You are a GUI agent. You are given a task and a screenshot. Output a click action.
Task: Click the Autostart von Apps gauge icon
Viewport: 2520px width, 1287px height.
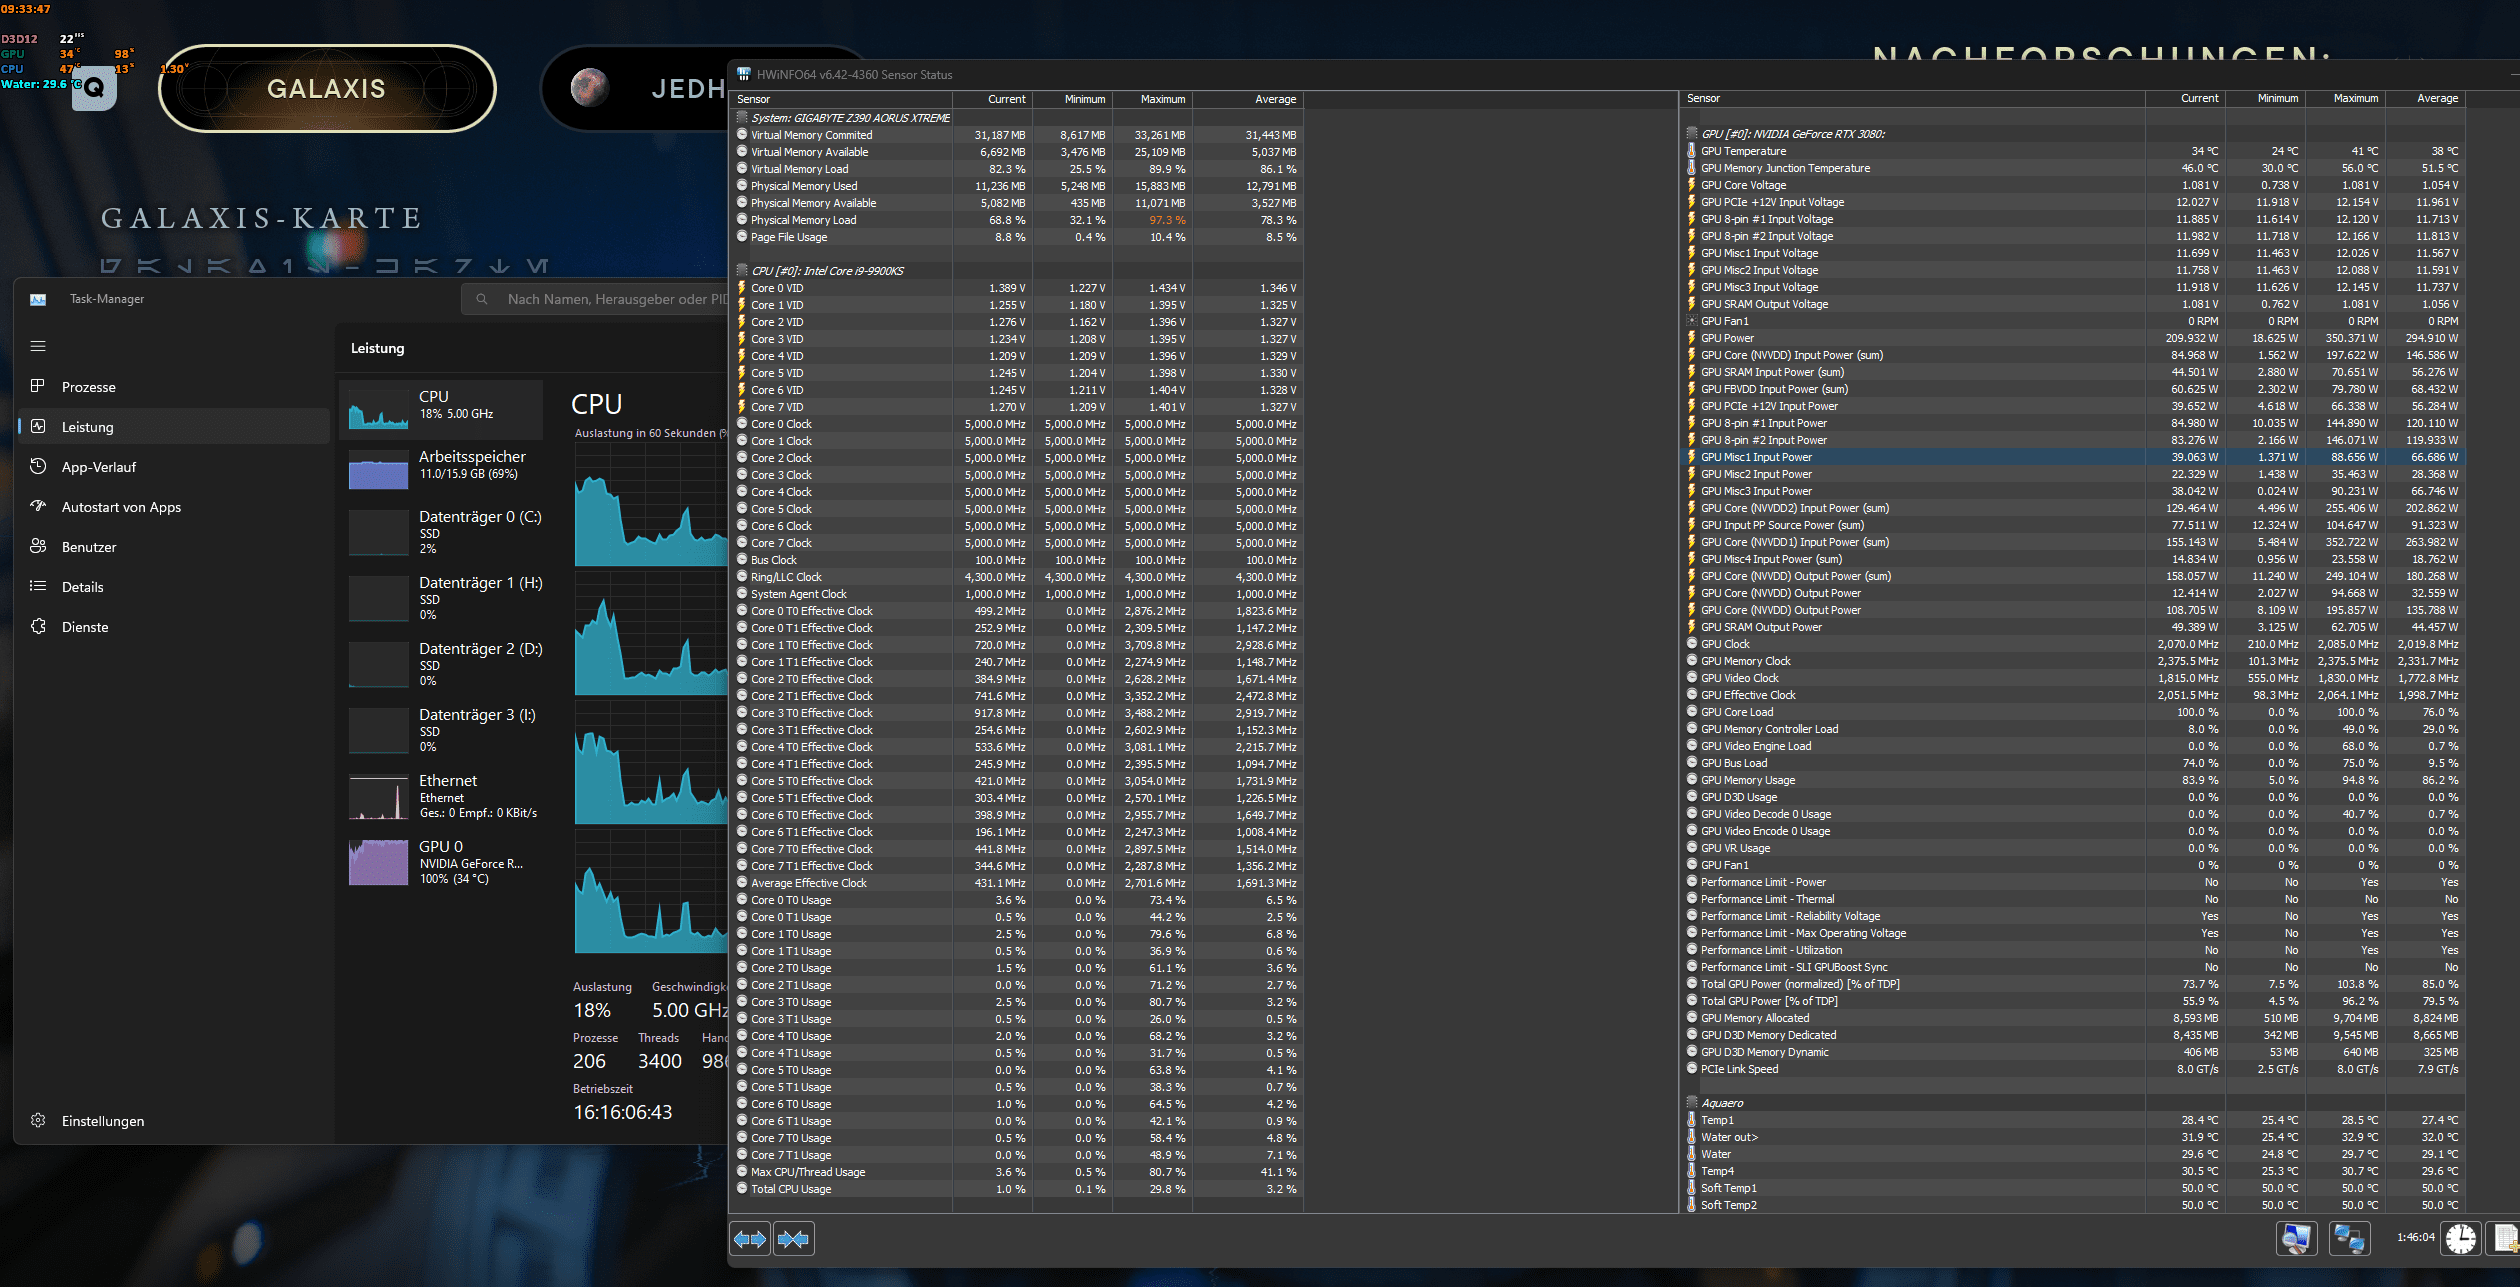(38, 506)
